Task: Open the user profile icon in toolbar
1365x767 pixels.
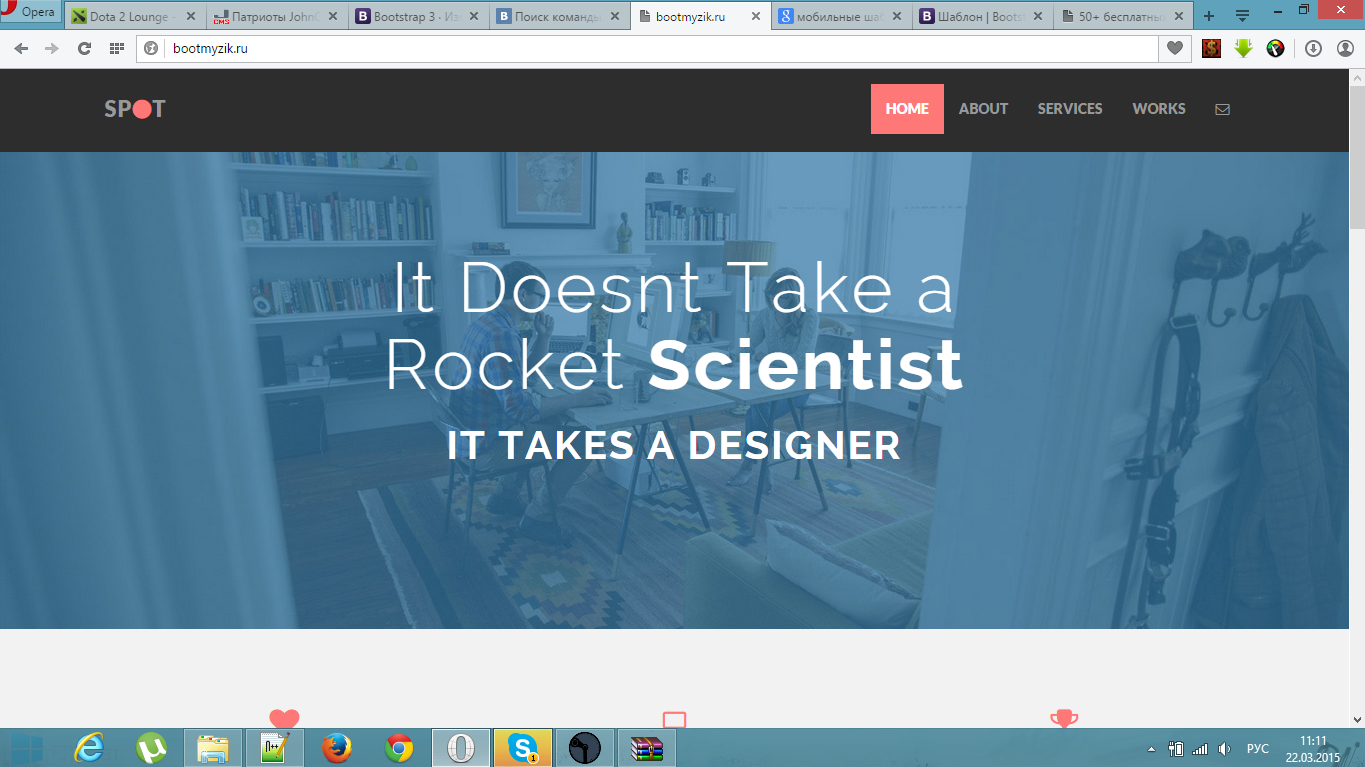Action: pos(1345,48)
